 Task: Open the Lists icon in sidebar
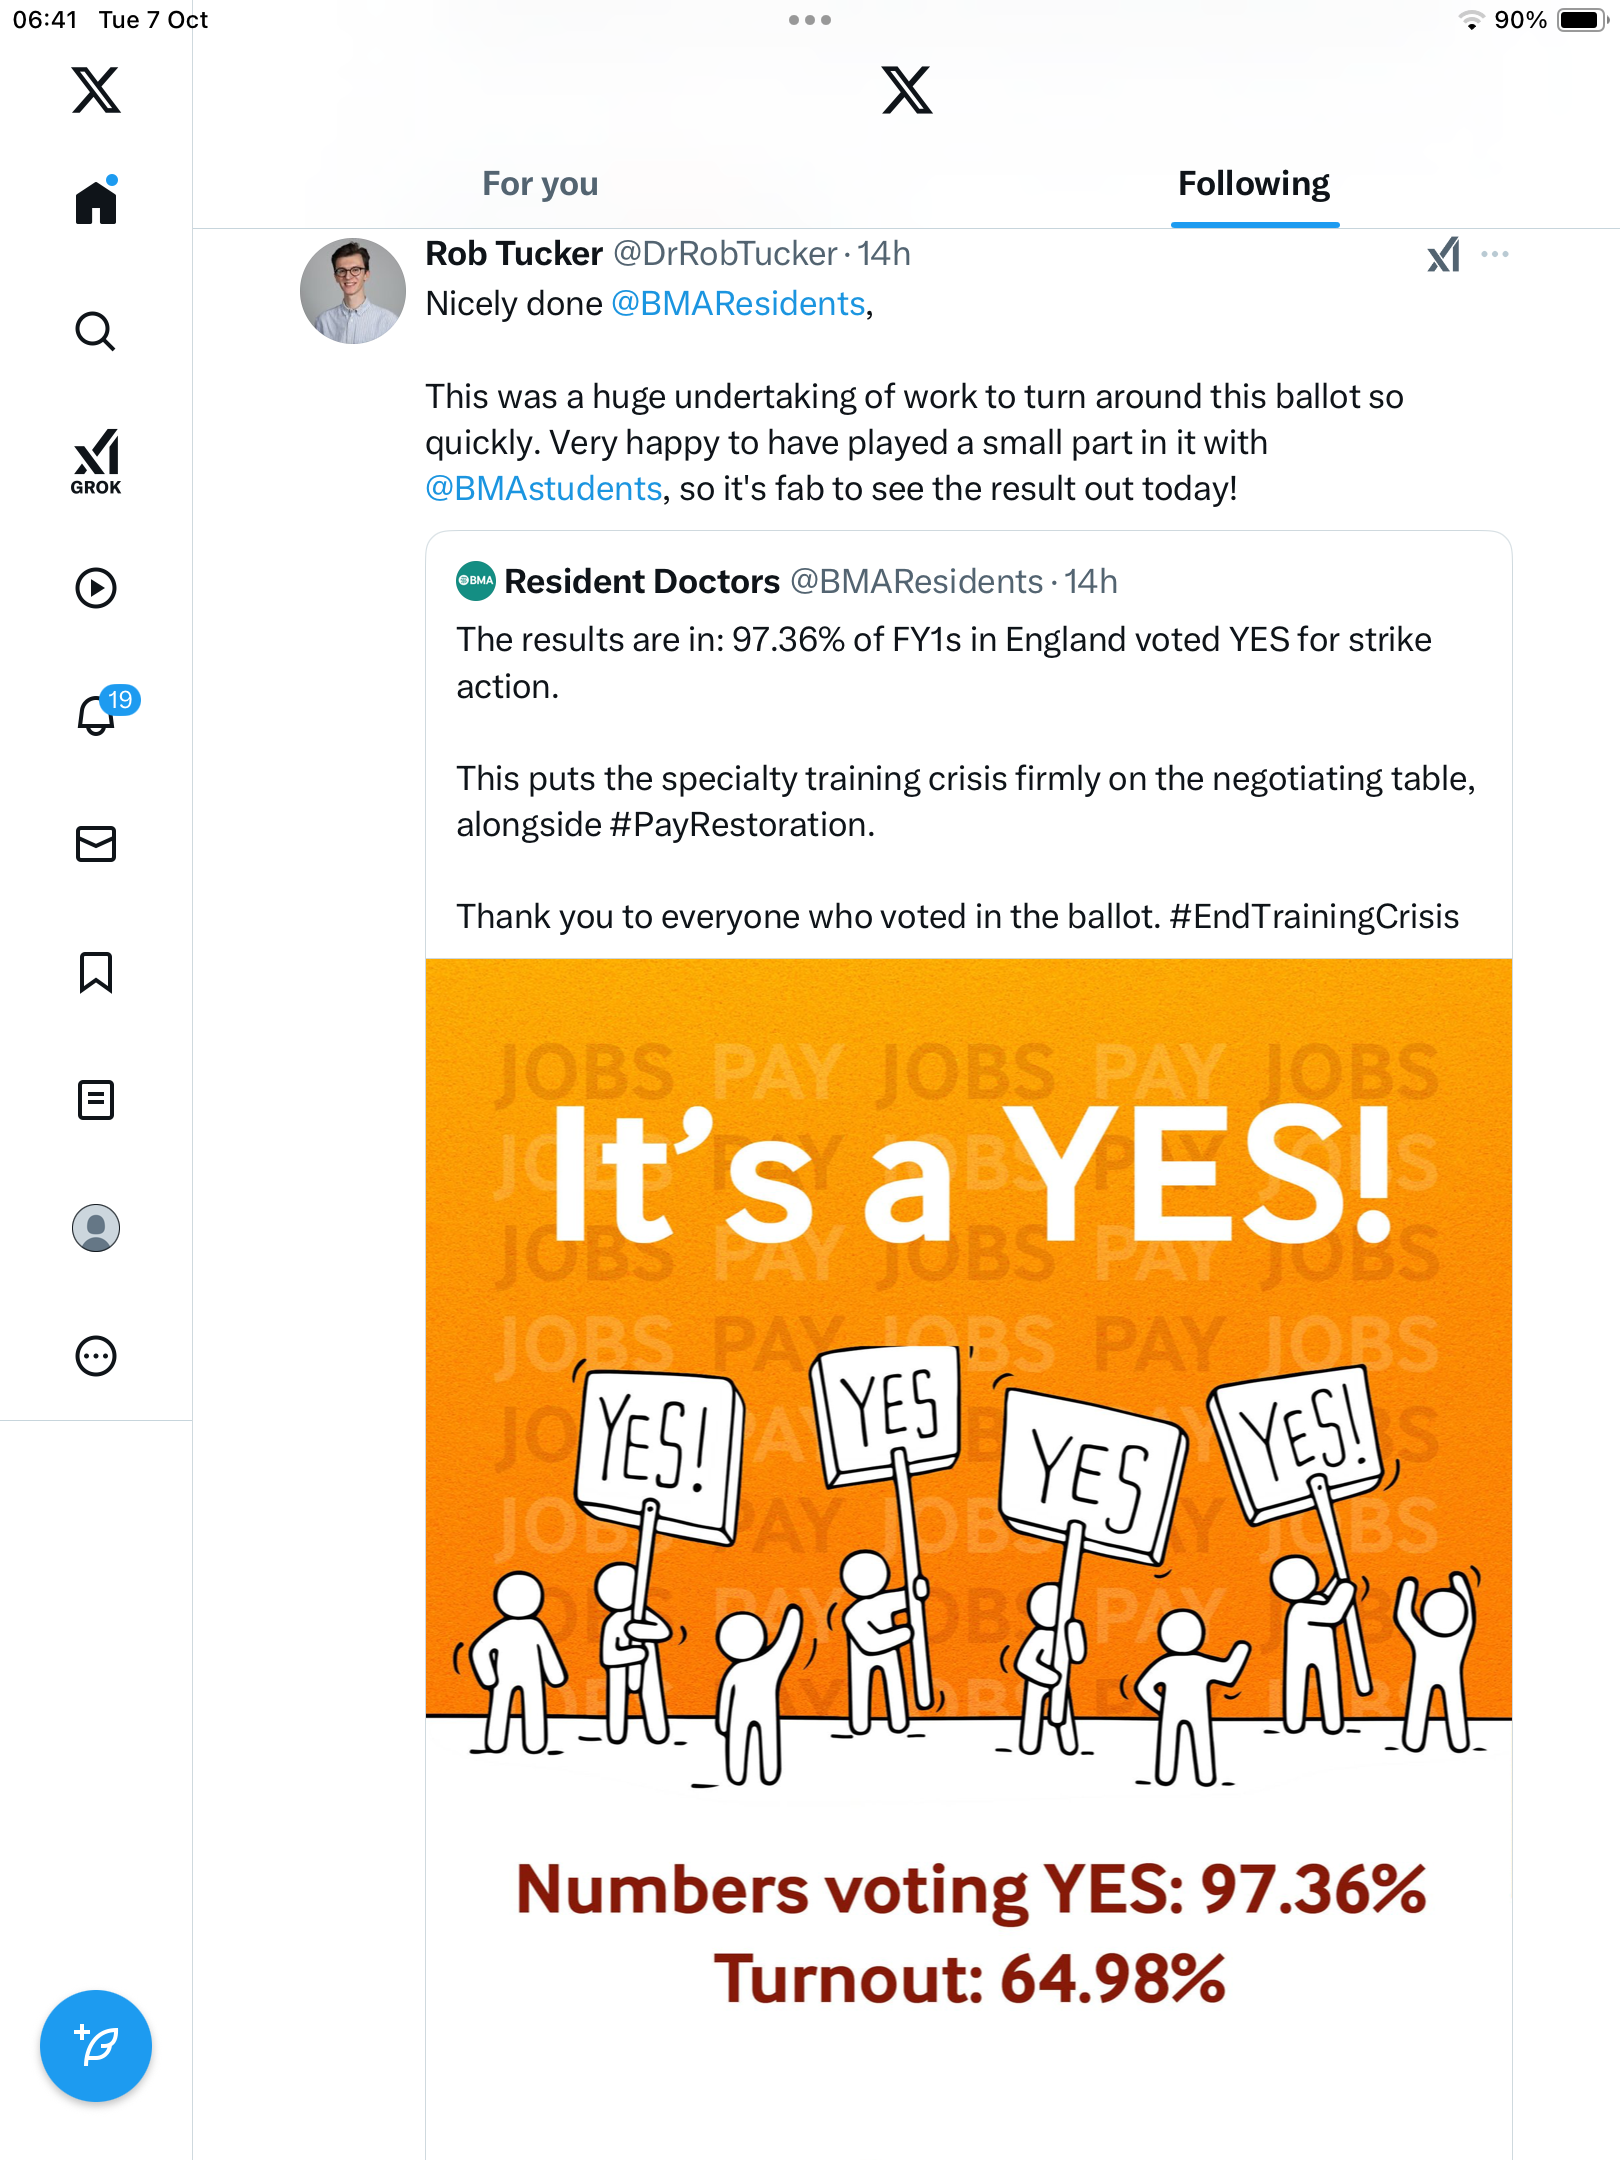click(96, 1100)
